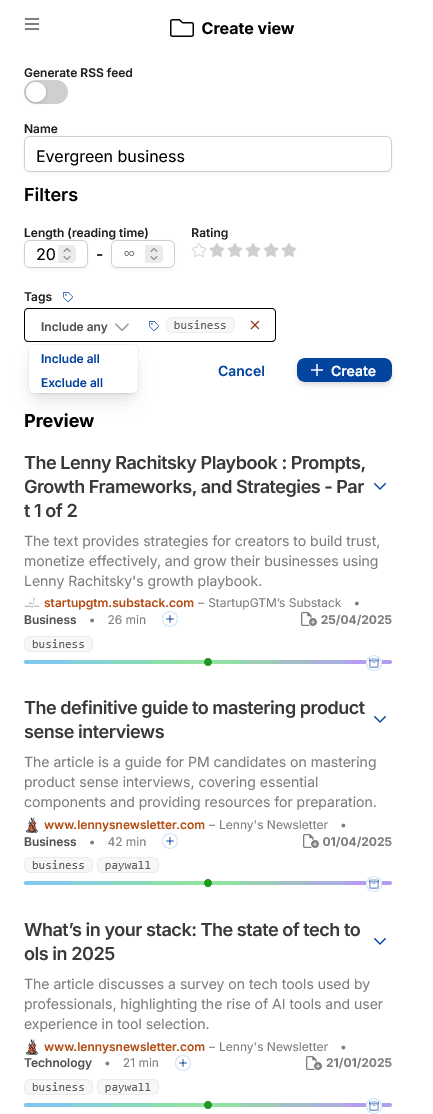Set rating filter to five stars

click(x=289, y=250)
